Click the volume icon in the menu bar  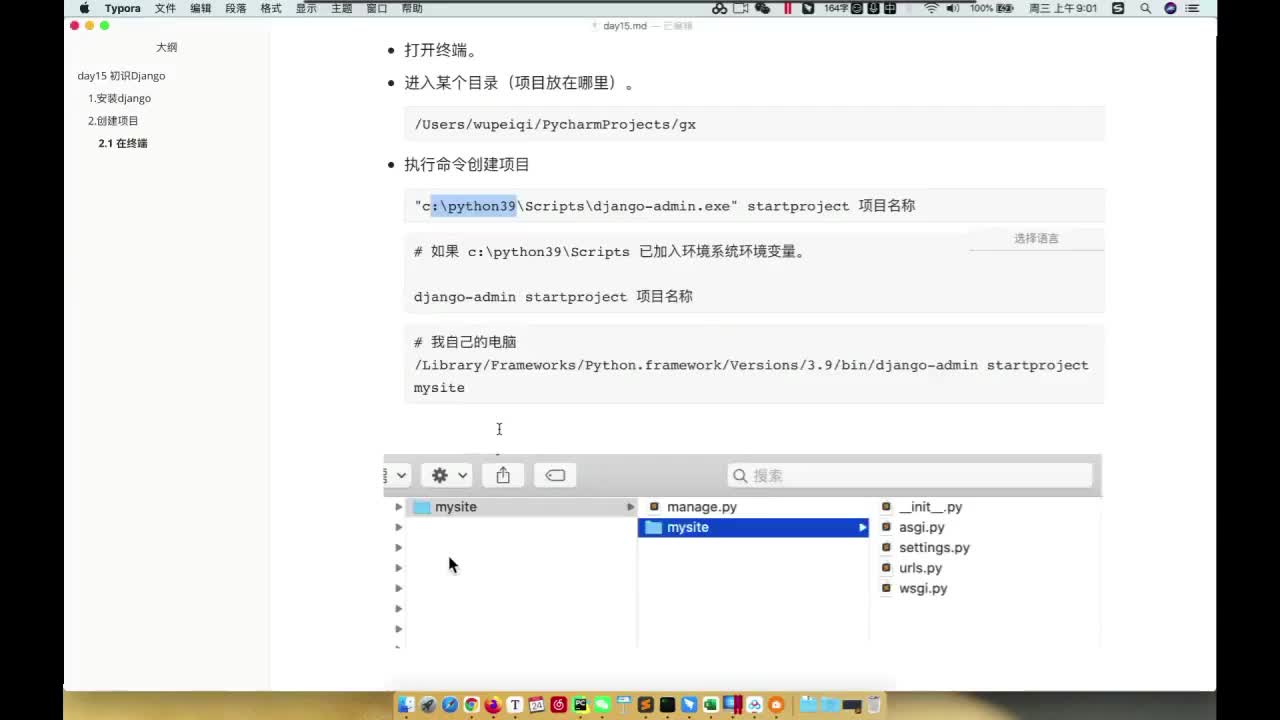click(953, 8)
